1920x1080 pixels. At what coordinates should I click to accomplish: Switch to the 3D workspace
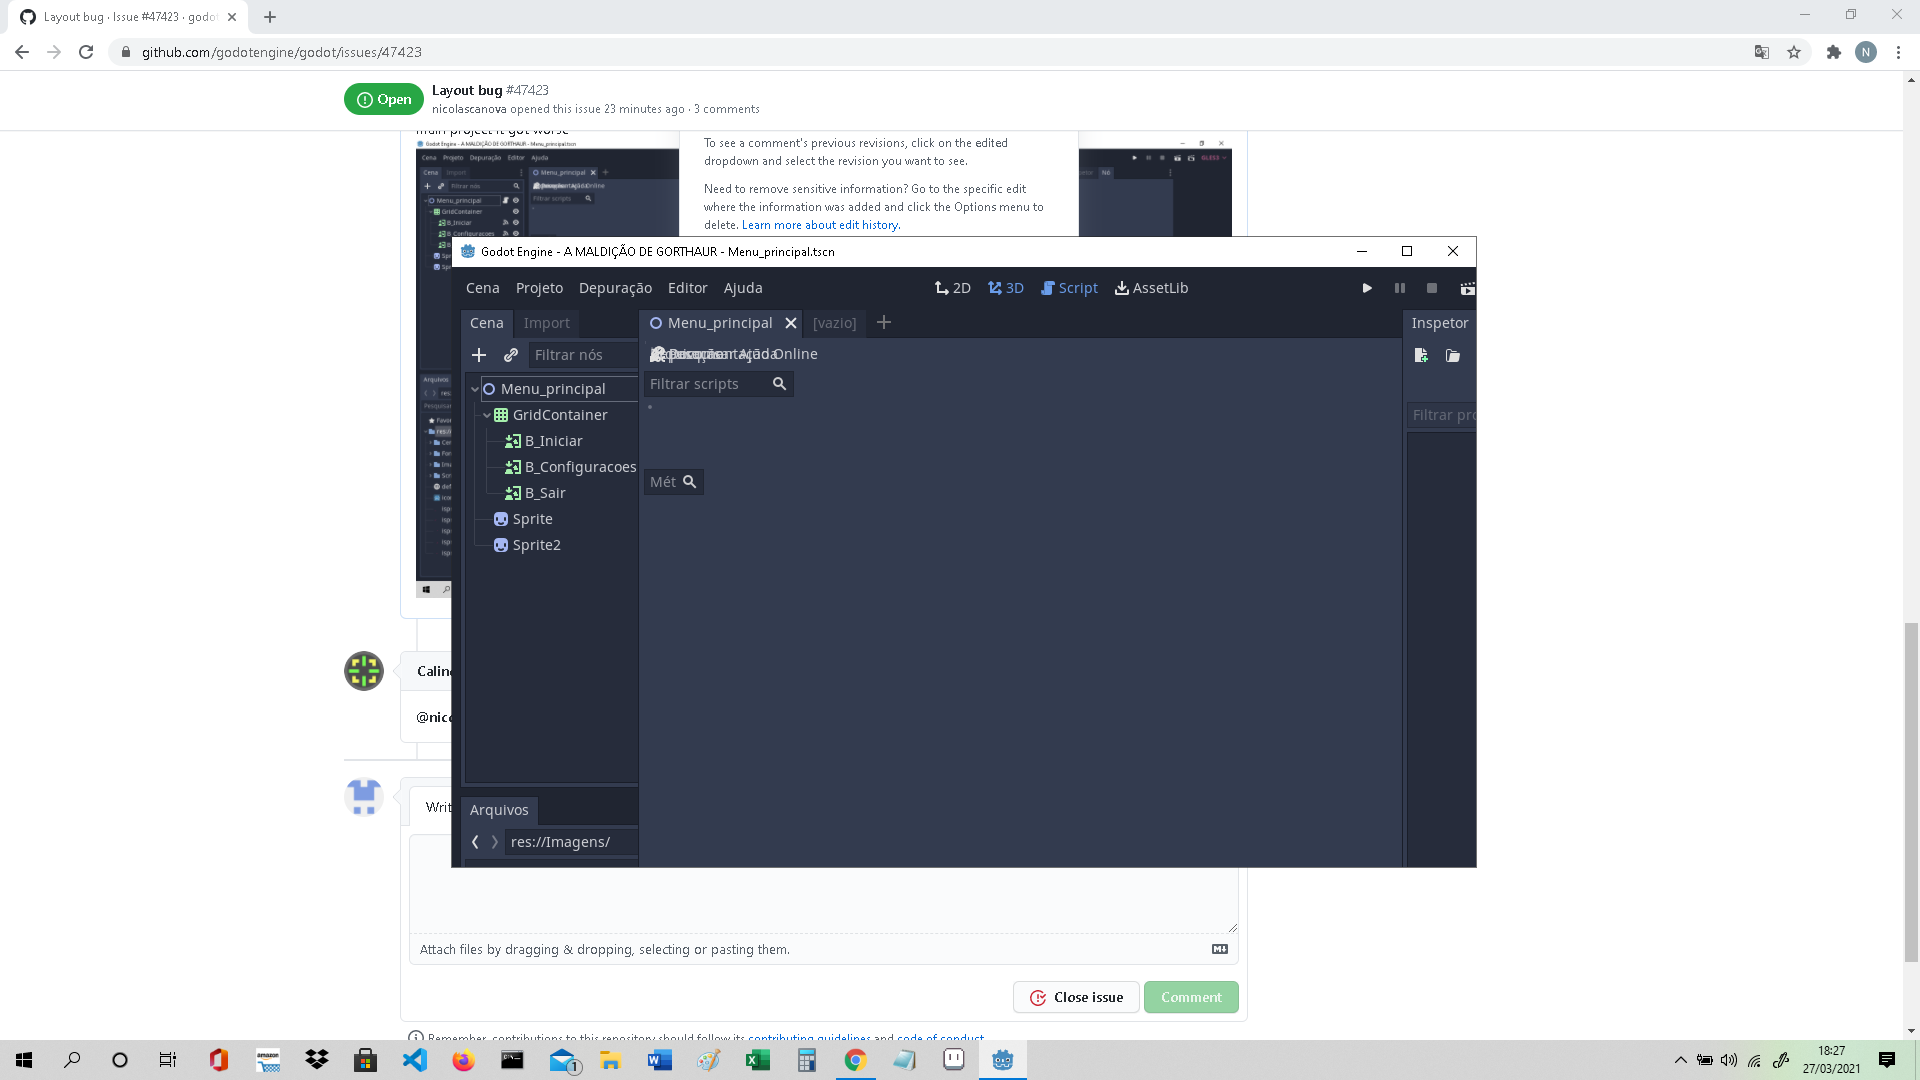click(x=1006, y=288)
